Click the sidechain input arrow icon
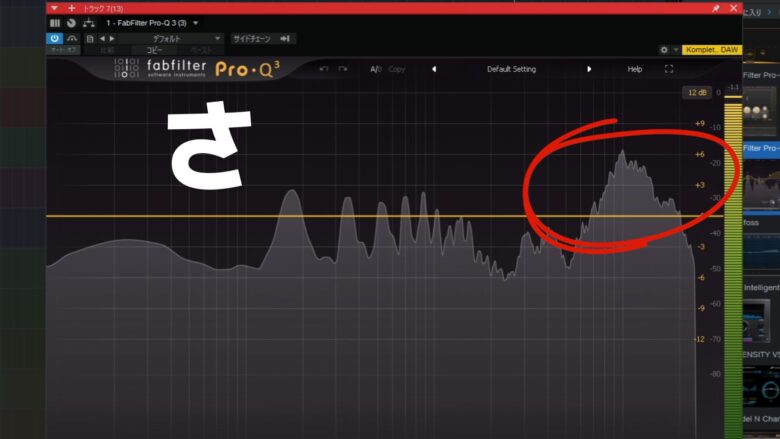780x439 pixels. [x=285, y=39]
